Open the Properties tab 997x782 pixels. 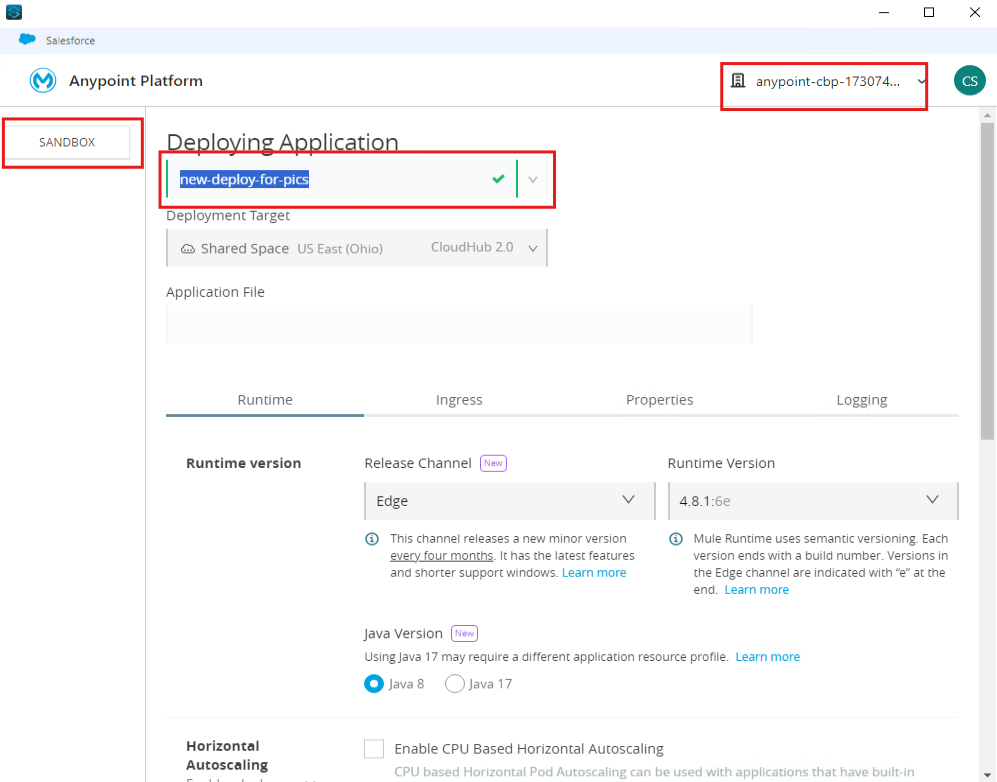(659, 399)
